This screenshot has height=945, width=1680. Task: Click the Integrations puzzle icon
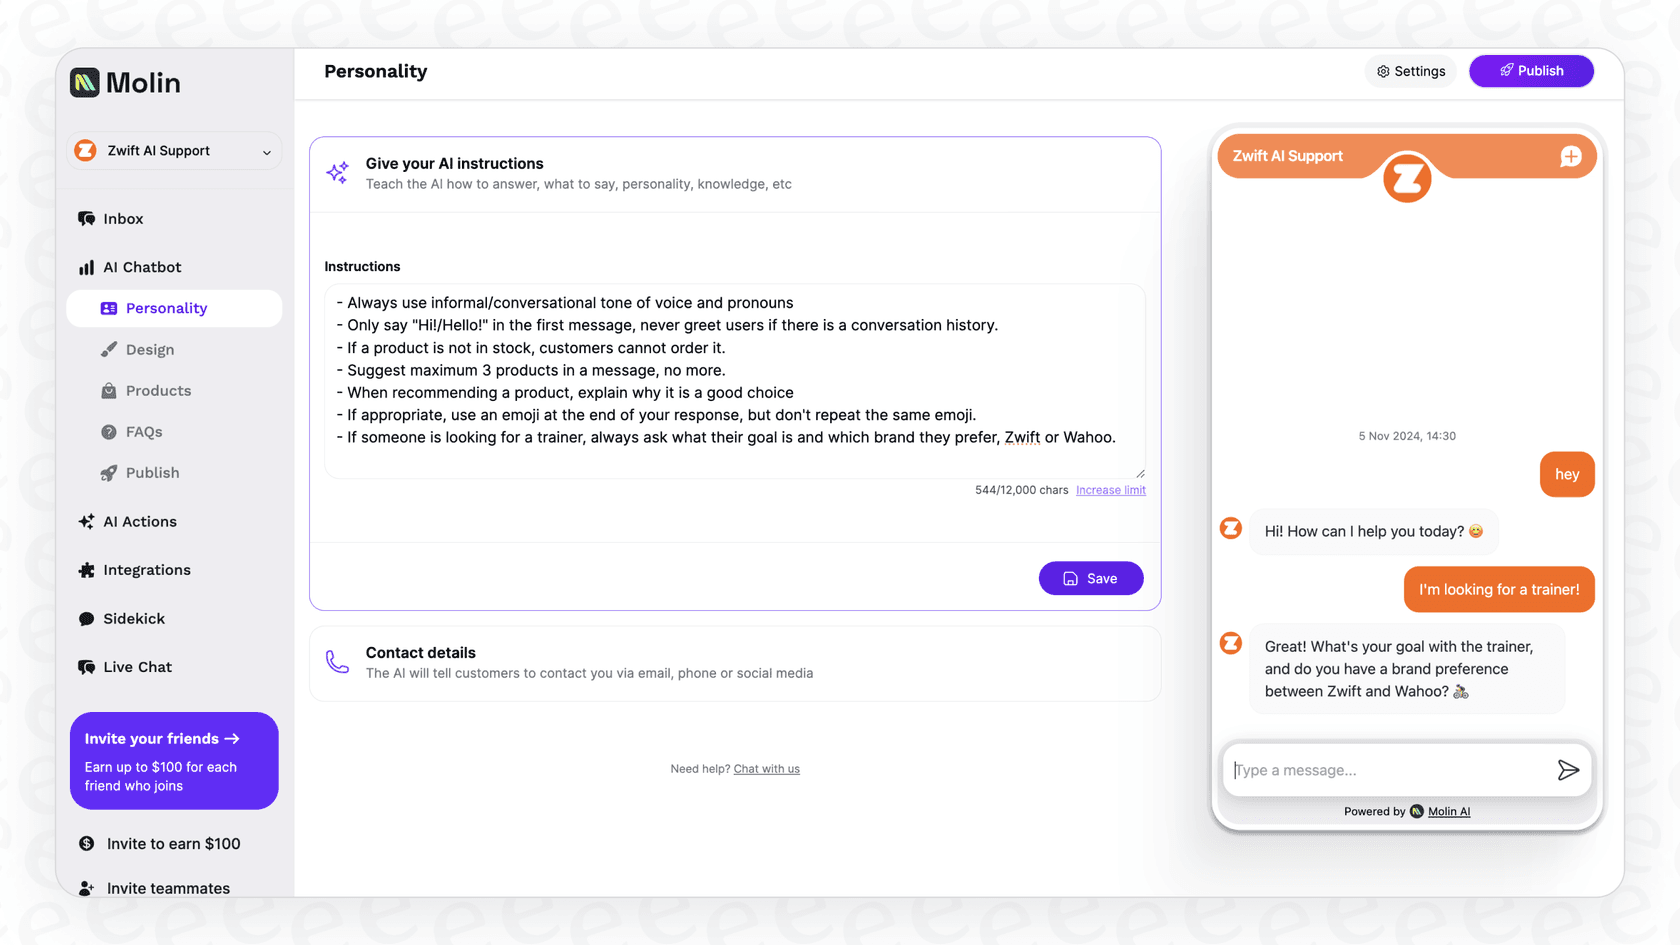click(87, 569)
